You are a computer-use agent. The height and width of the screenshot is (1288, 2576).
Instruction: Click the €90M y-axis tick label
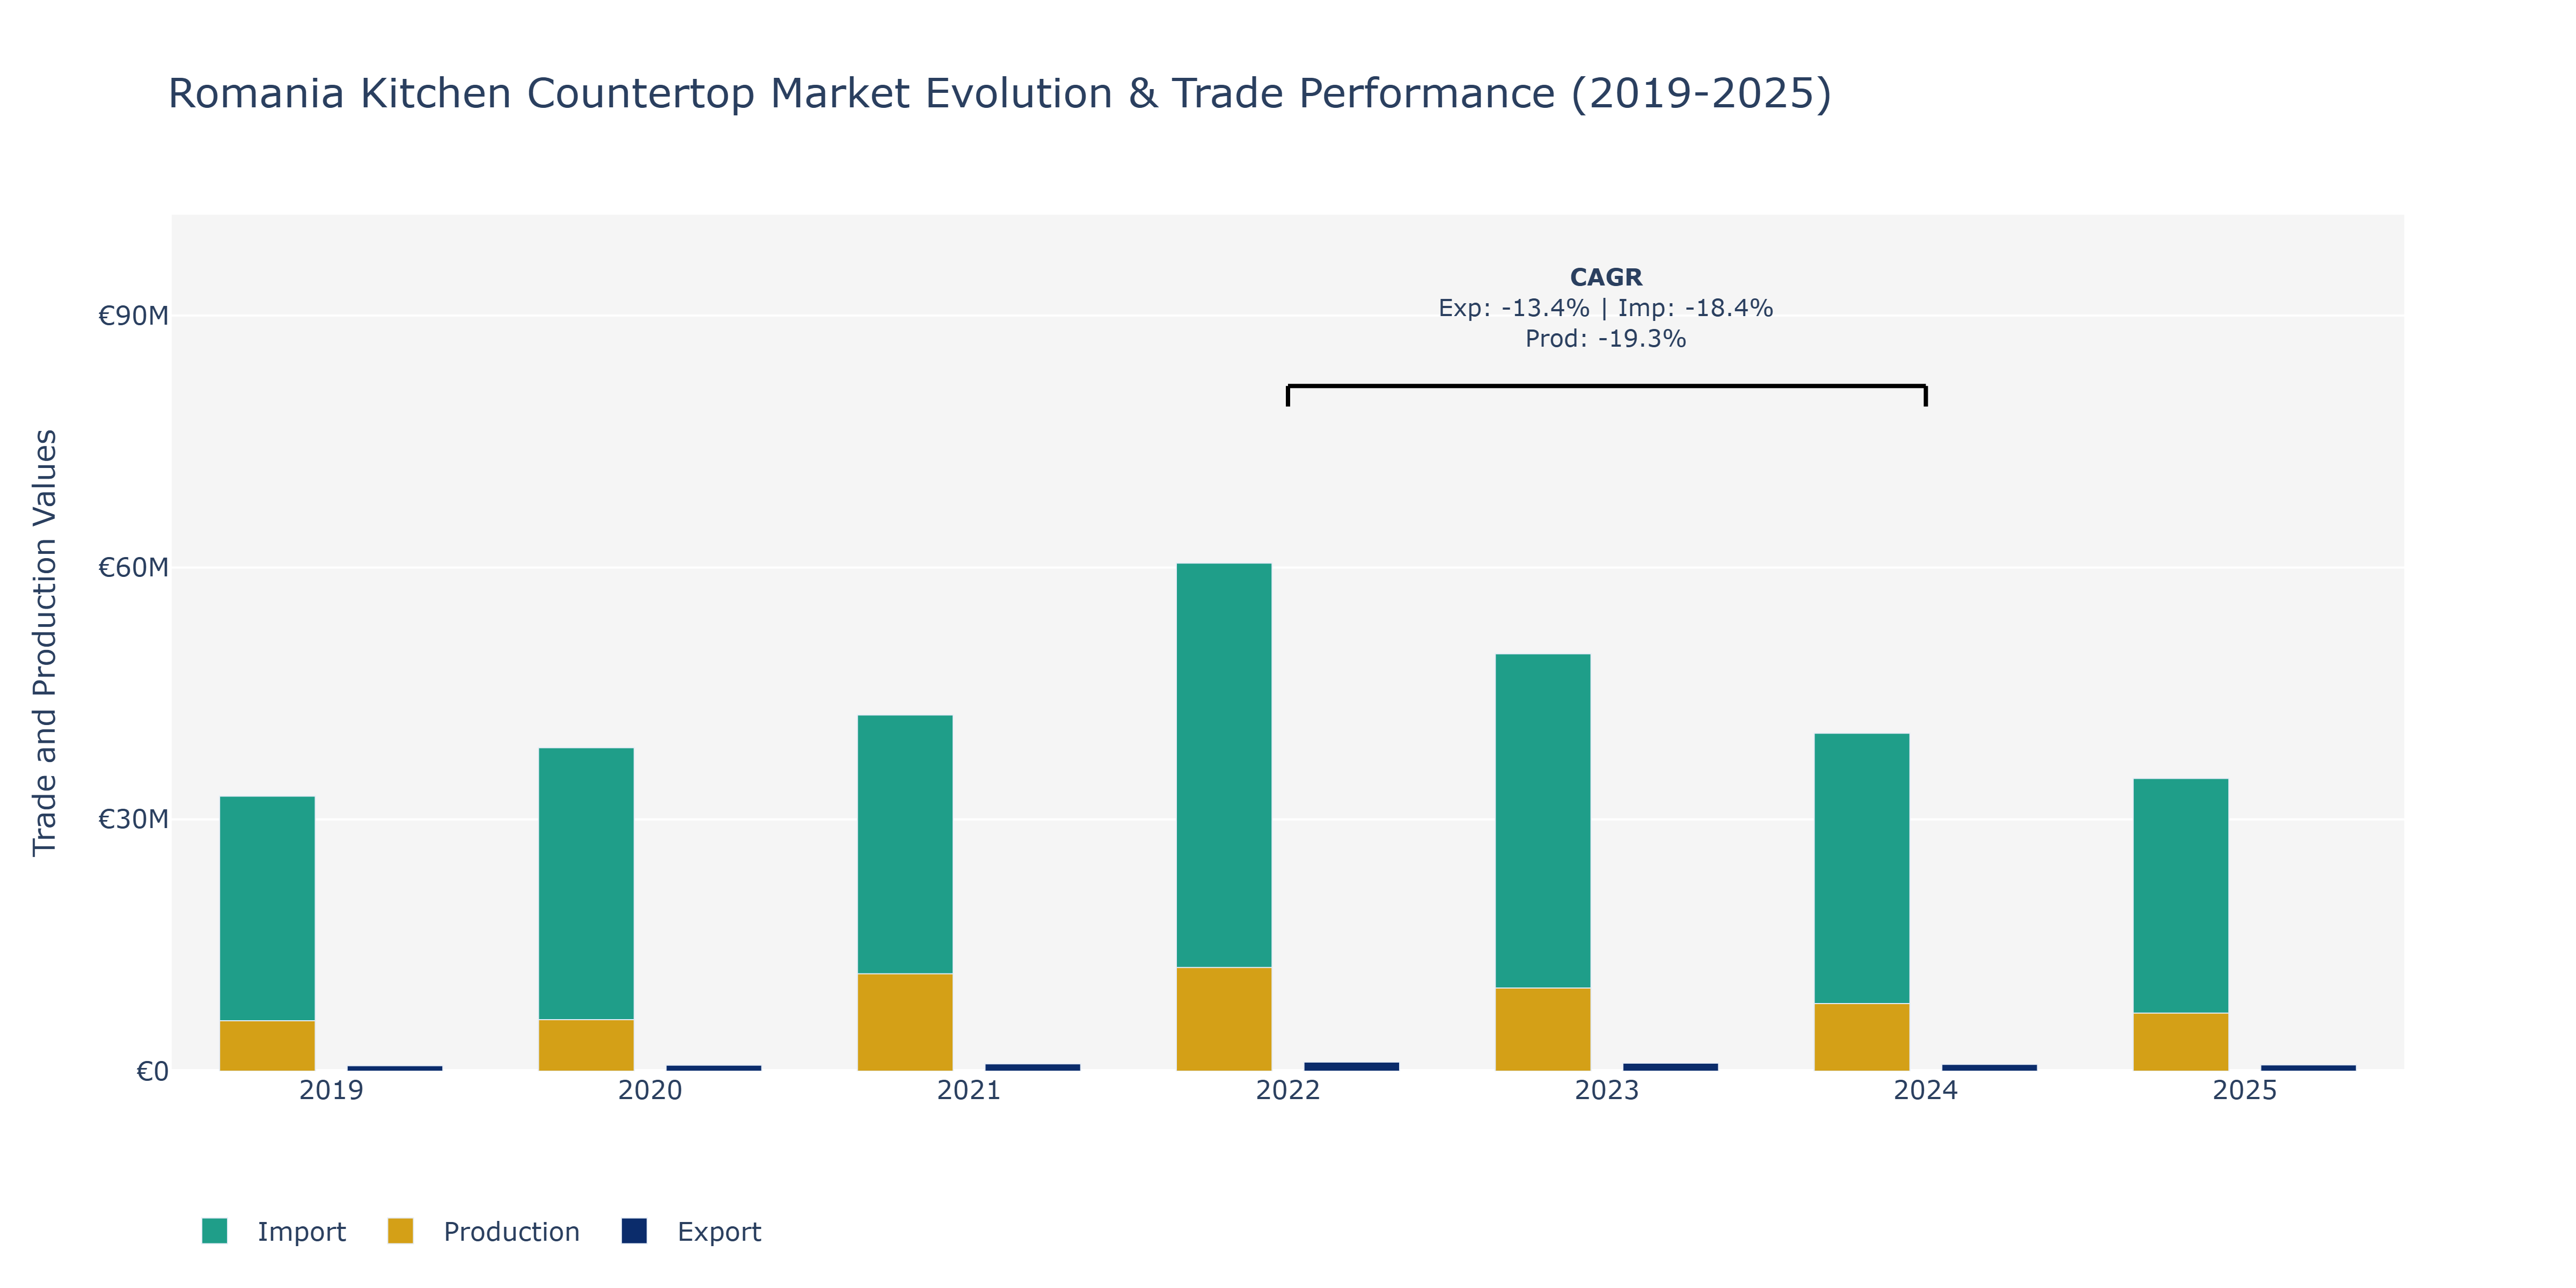tap(133, 316)
